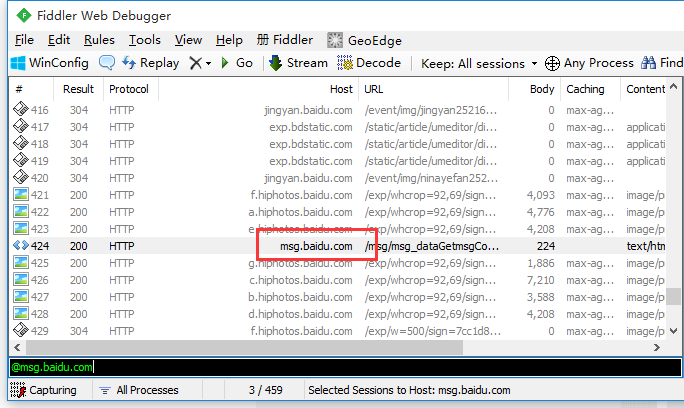684x408 pixels.
Task: Open the View menu
Action: click(188, 40)
